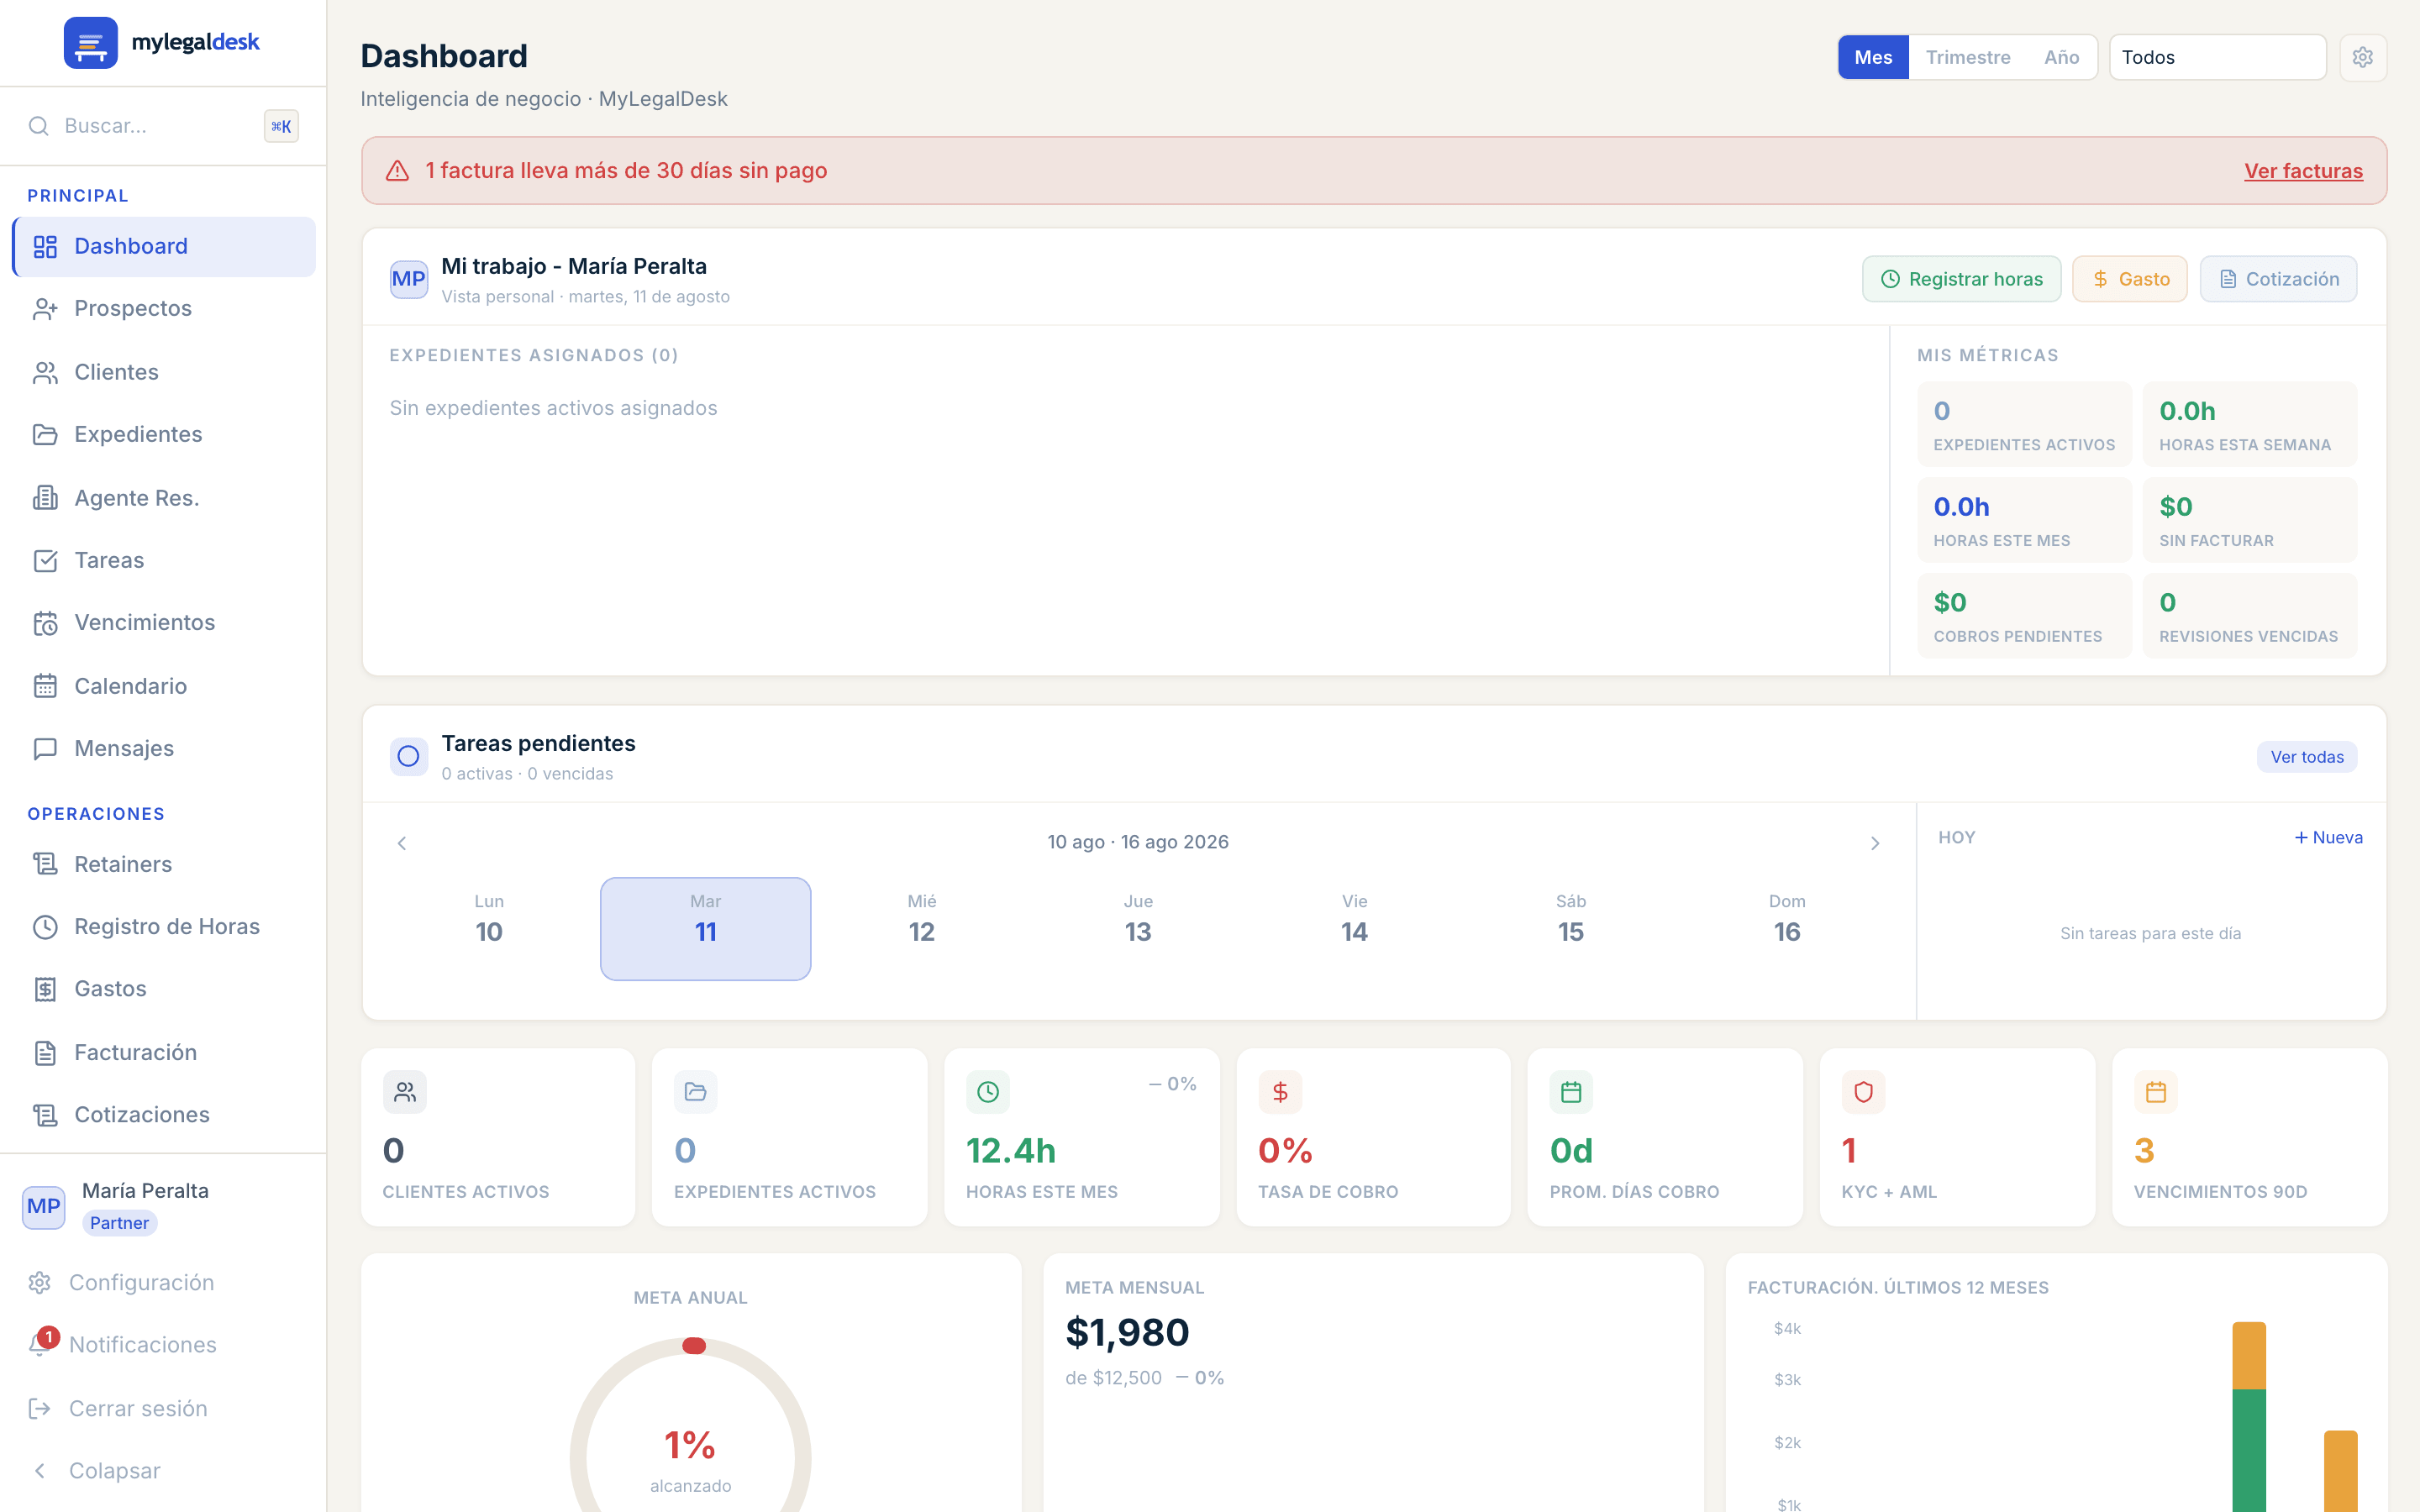The image size is (2420, 1512).
Task: Select Dom 16 in week calendar
Action: pyautogui.click(x=1787, y=928)
